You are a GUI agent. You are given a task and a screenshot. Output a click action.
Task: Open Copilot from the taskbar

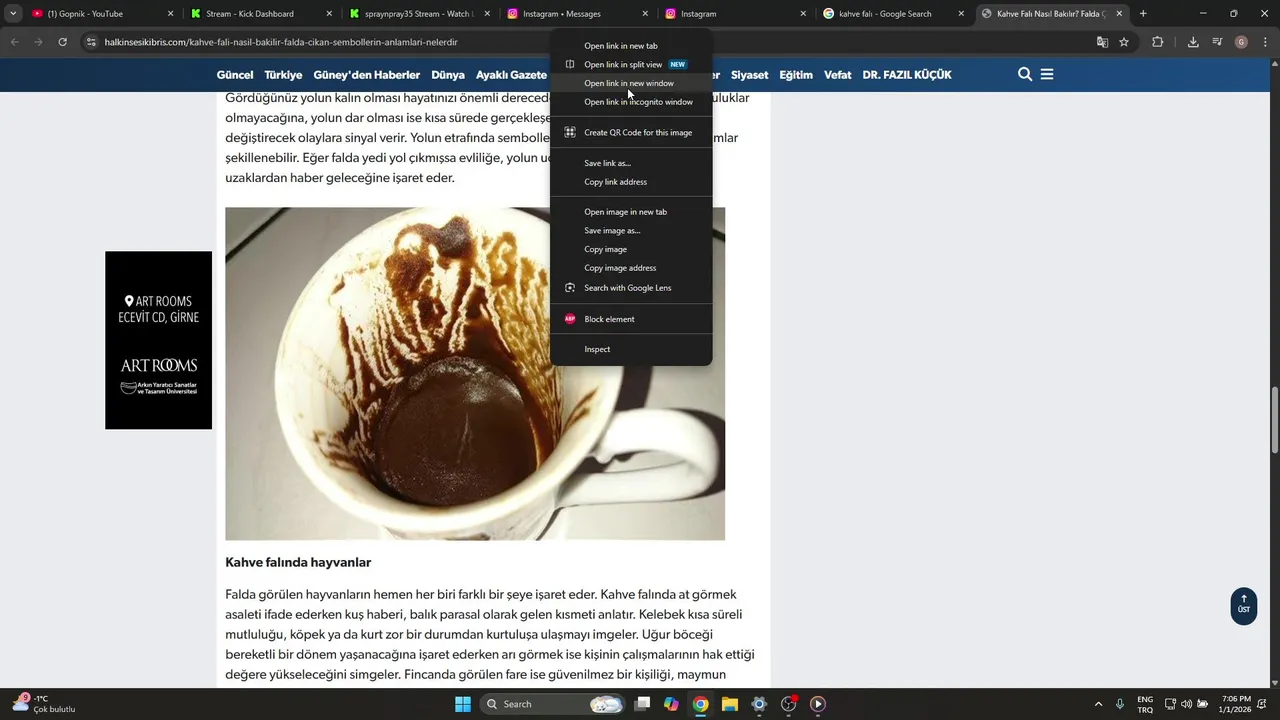[671, 704]
